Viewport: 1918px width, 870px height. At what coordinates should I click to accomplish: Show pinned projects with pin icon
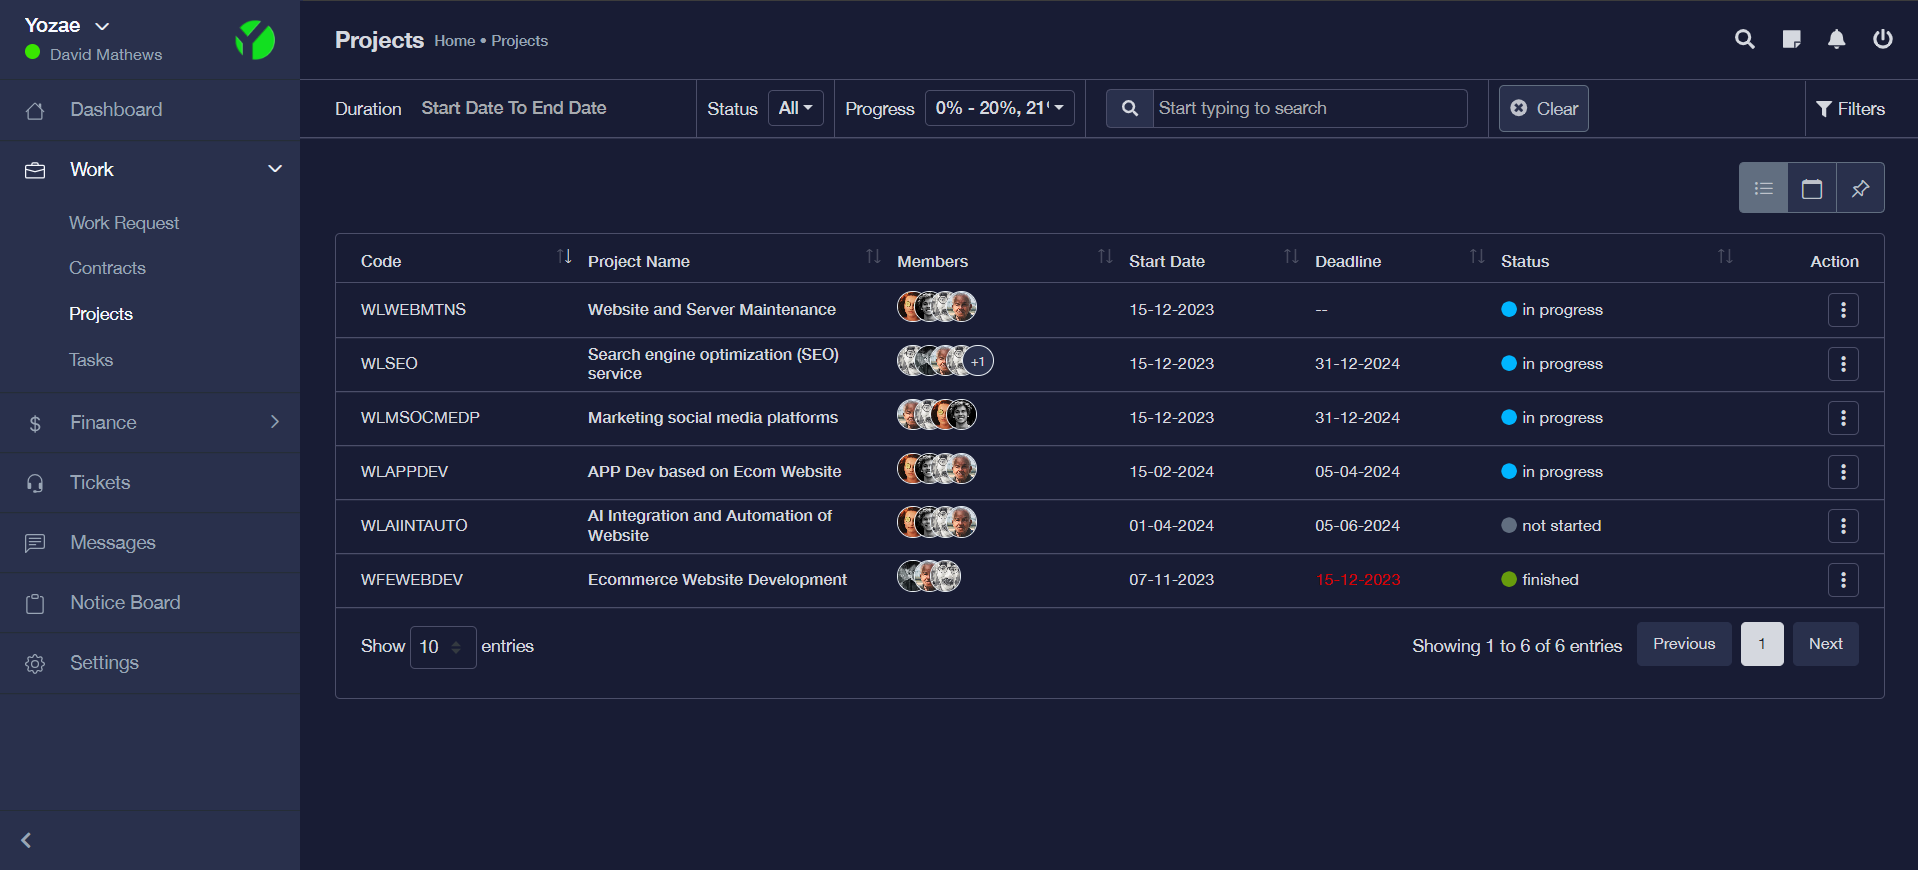click(1859, 188)
